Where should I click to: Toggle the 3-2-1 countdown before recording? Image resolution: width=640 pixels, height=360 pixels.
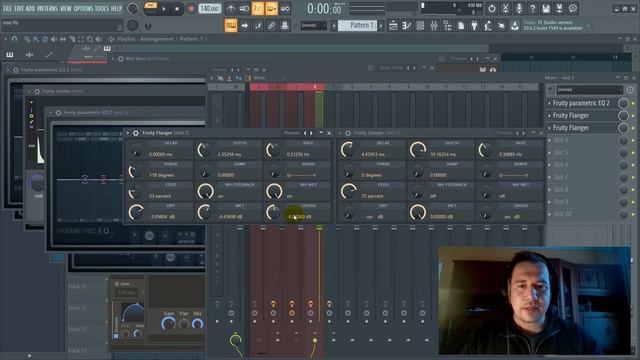coord(258,8)
